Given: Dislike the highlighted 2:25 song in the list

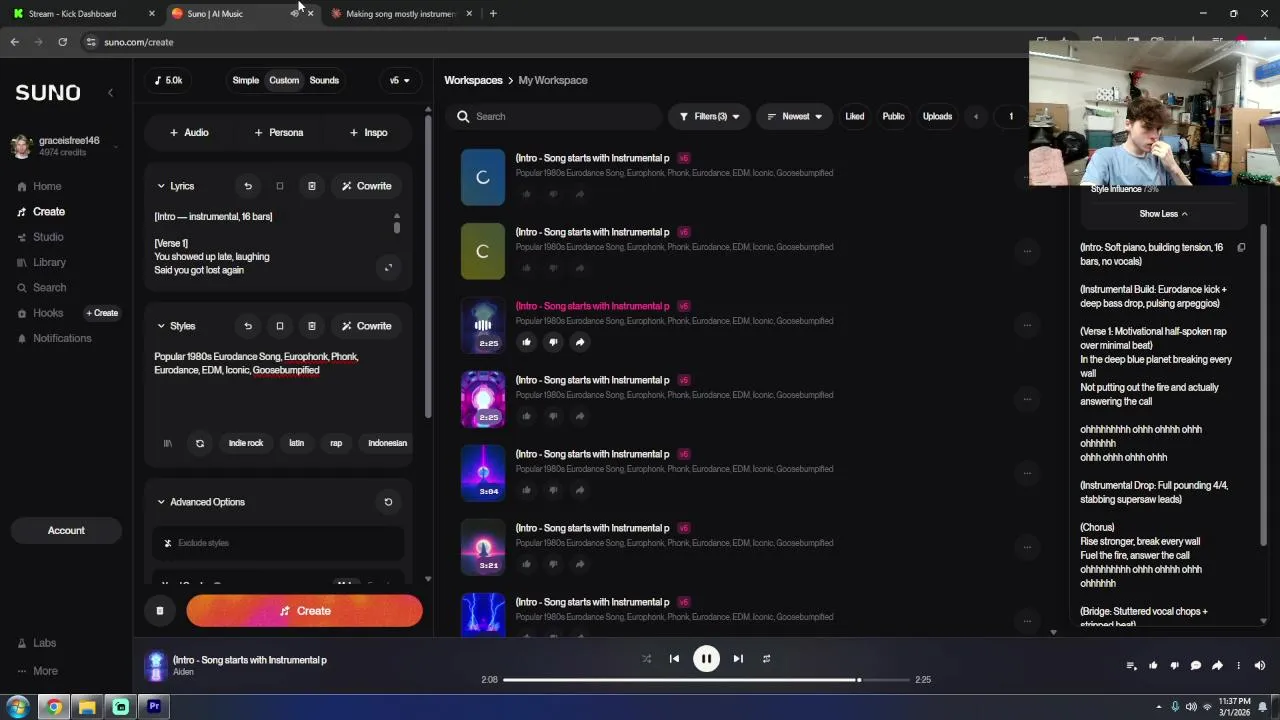Looking at the screenshot, I should (x=553, y=342).
